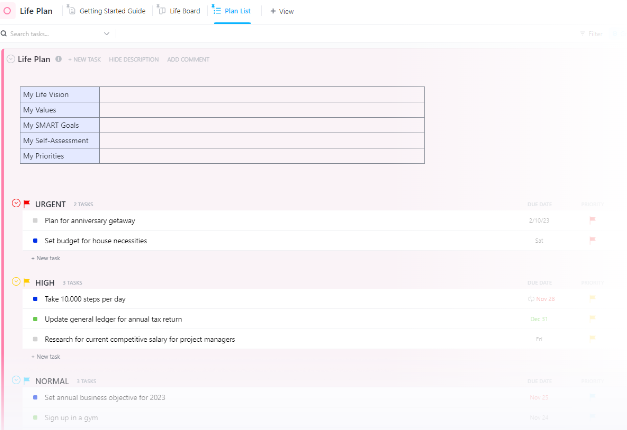Click due date 2/10/23 for anniversary getaway
The height and width of the screenshot is (430, 627).
(x=539, y=220)
